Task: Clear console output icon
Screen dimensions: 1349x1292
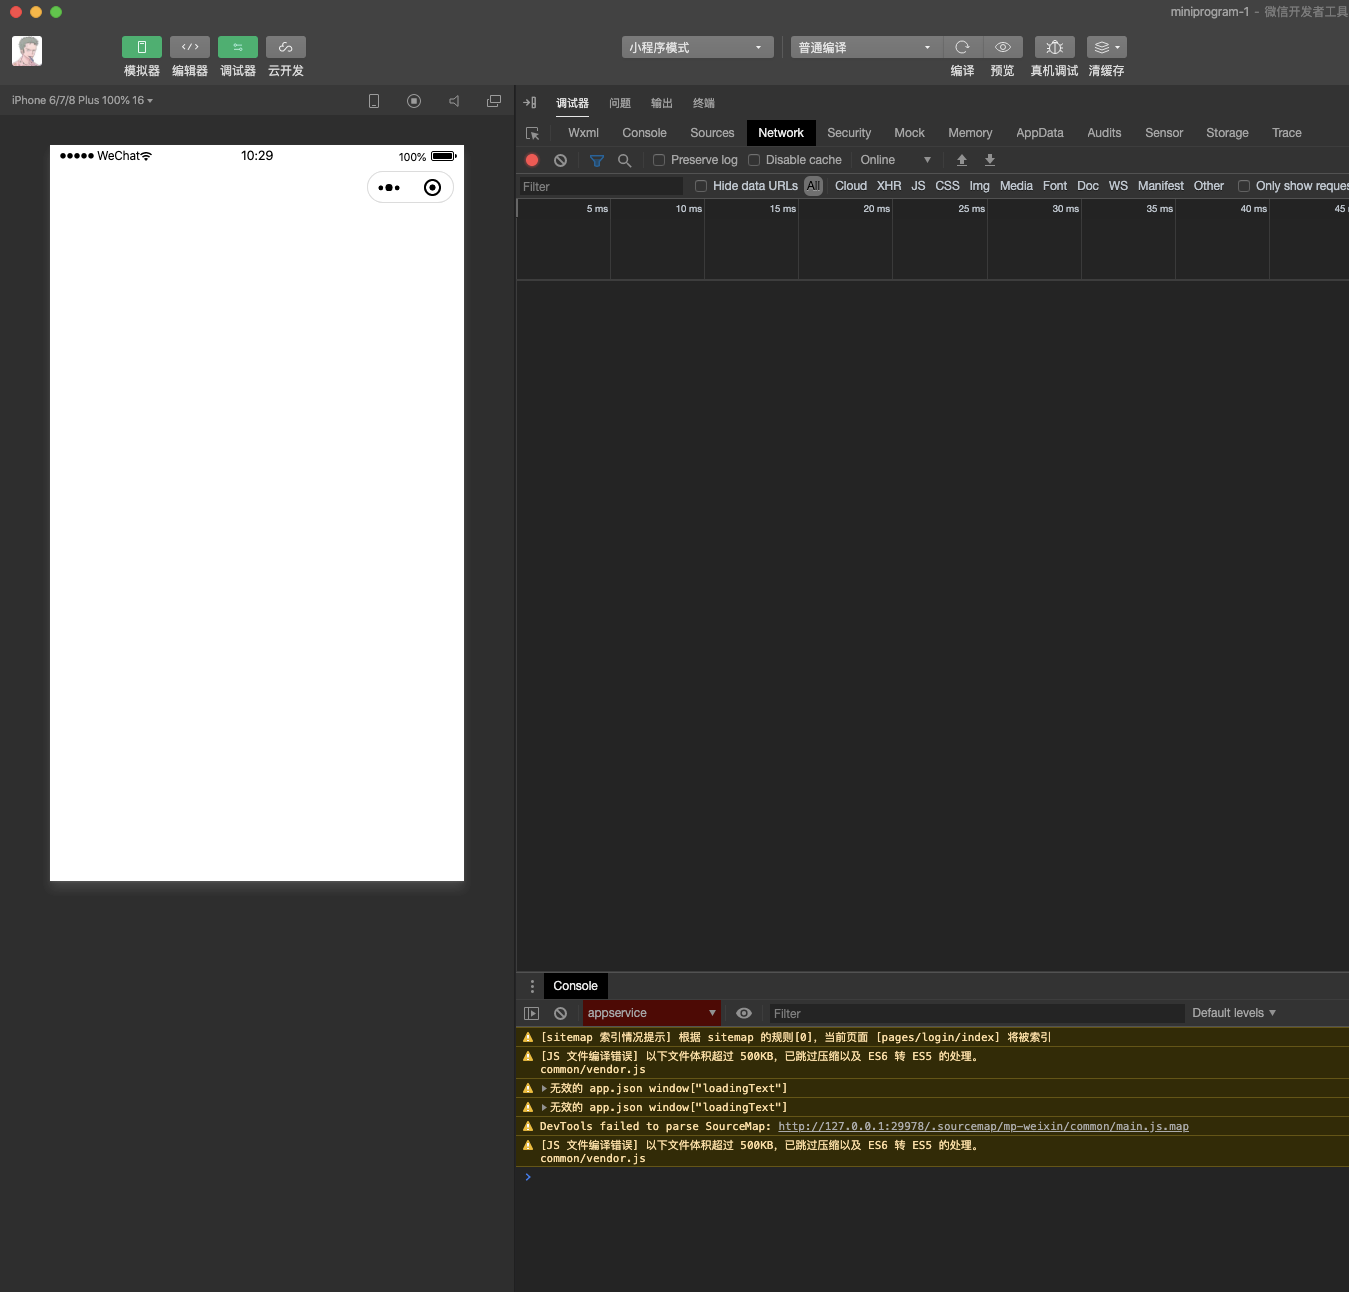Action: [561, 1013]
